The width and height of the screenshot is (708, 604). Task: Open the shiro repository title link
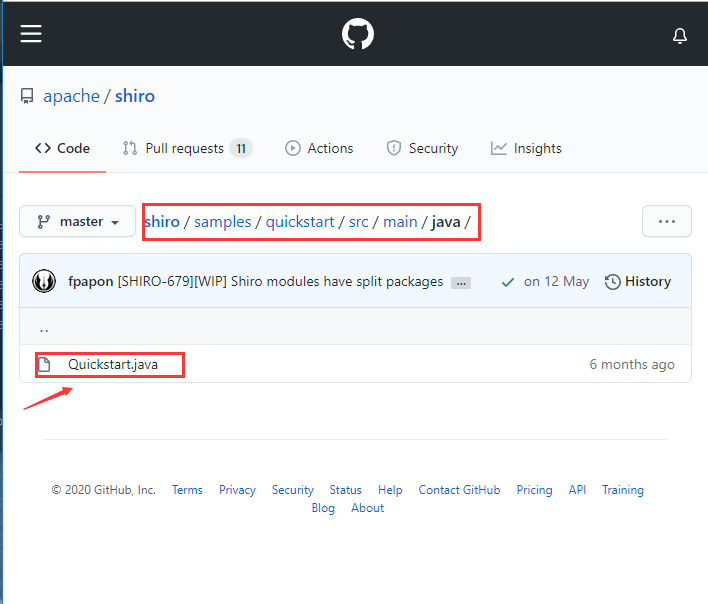[x=135, y=96]
